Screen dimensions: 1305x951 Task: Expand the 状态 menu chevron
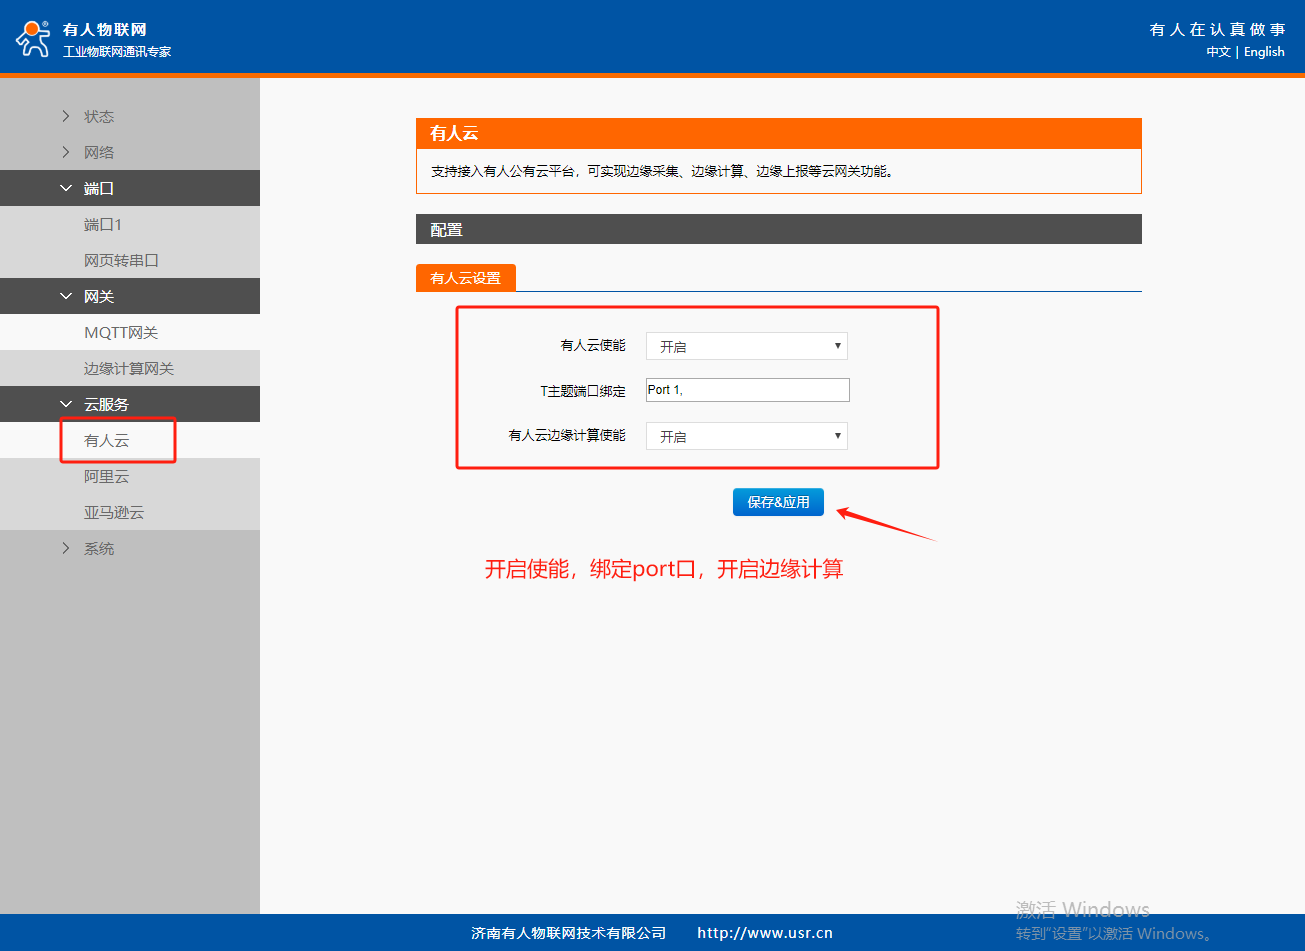[66, 116]
